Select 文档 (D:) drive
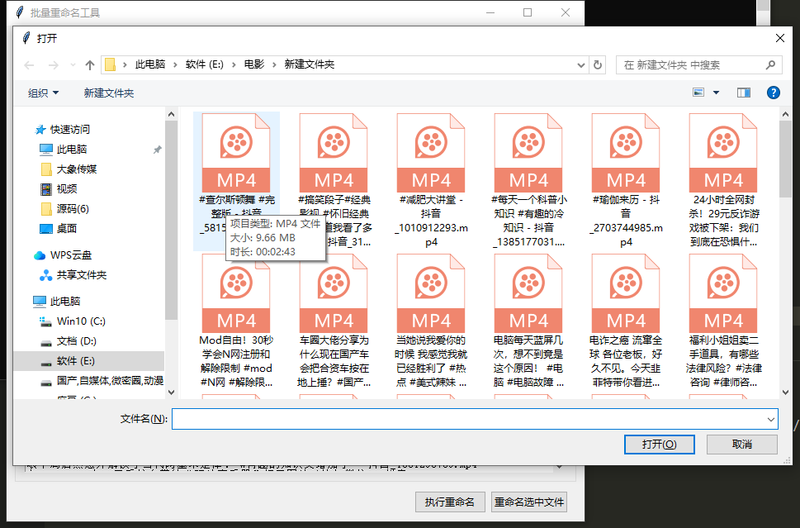The height and width of the screenshot is (528, 800). (76, 341)
